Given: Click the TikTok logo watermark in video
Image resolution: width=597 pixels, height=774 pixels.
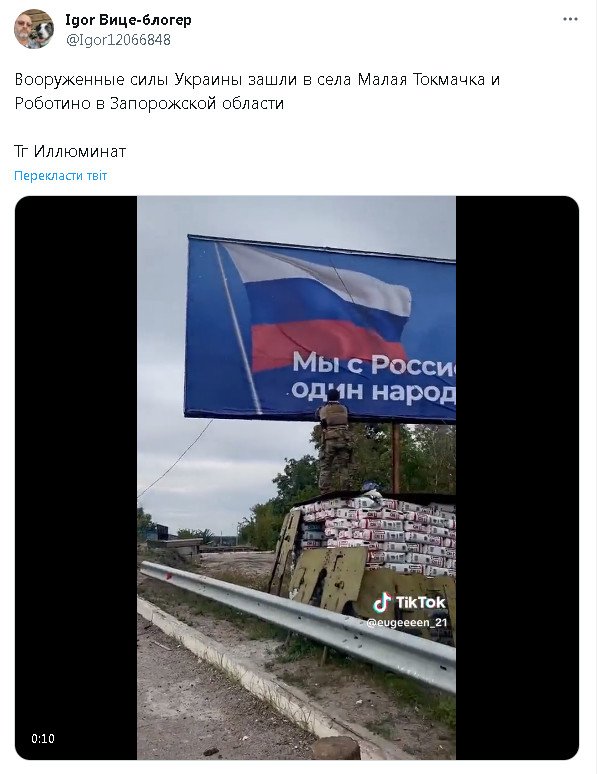Looking at the screenshot, I should (409, 602).
